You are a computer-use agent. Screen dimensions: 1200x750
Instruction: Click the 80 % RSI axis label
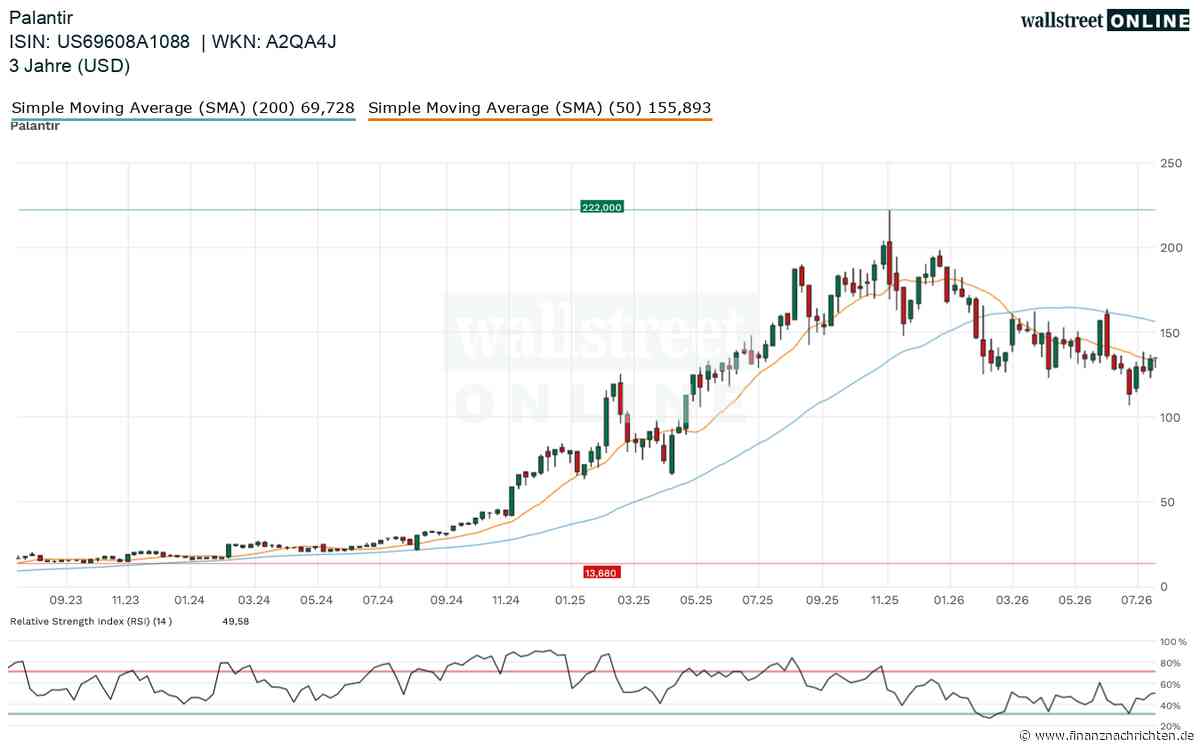point(1172,663)
